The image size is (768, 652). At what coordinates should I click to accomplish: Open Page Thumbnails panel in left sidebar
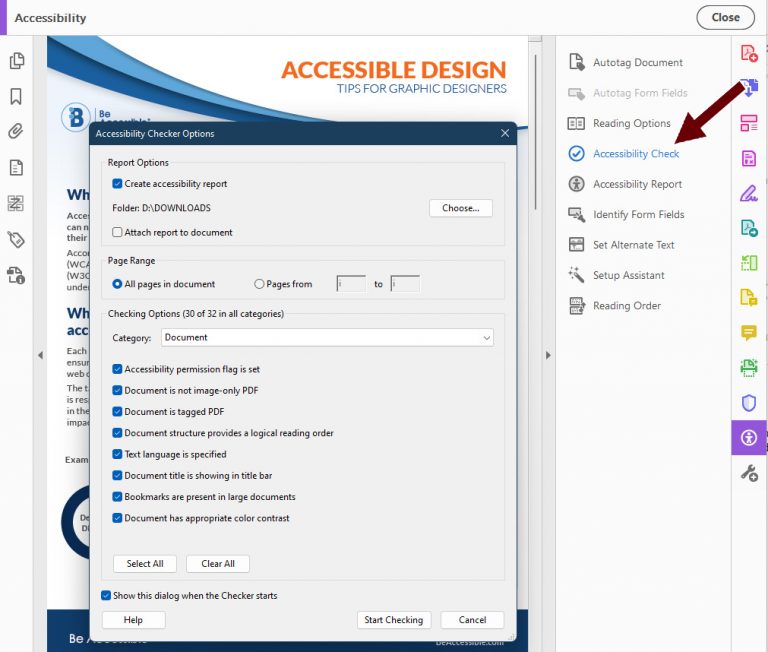pyautogui.click(x=16, y=61)
